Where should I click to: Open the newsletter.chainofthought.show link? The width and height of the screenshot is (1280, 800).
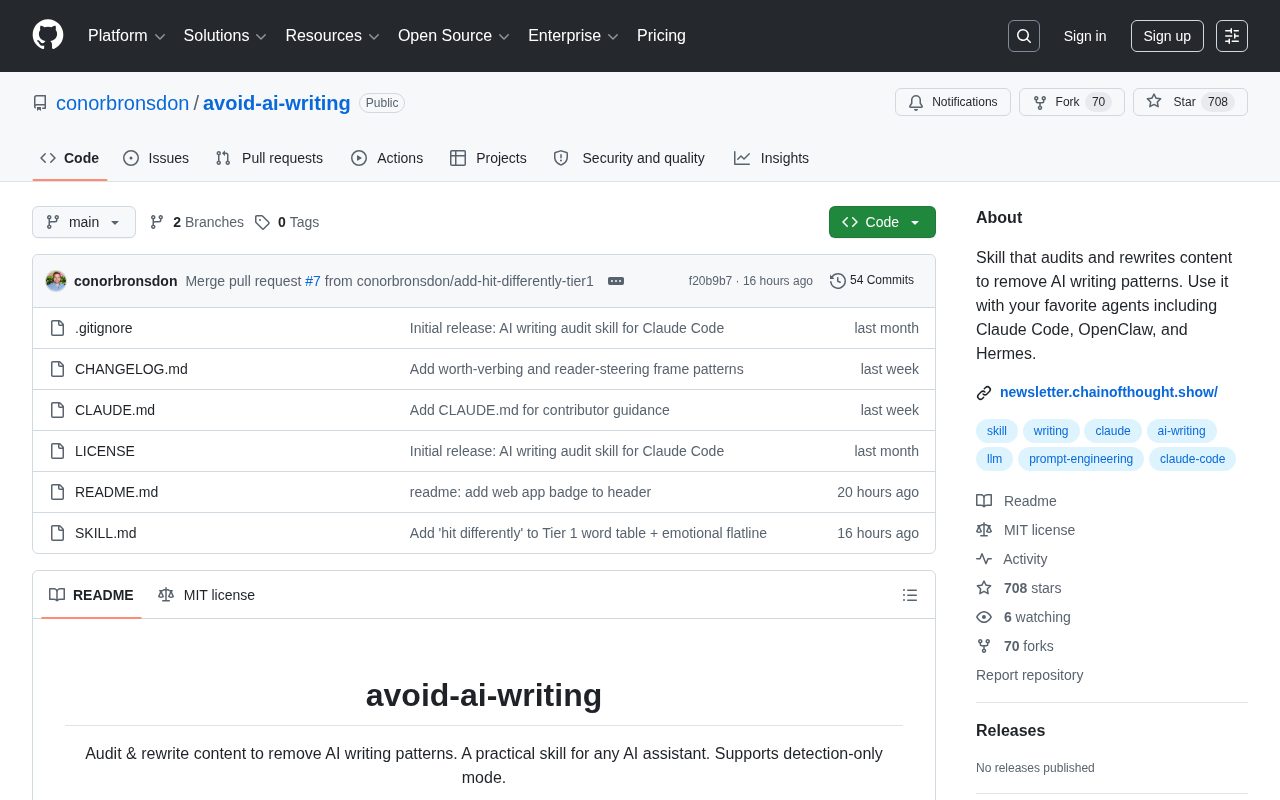click(1109, 392)
